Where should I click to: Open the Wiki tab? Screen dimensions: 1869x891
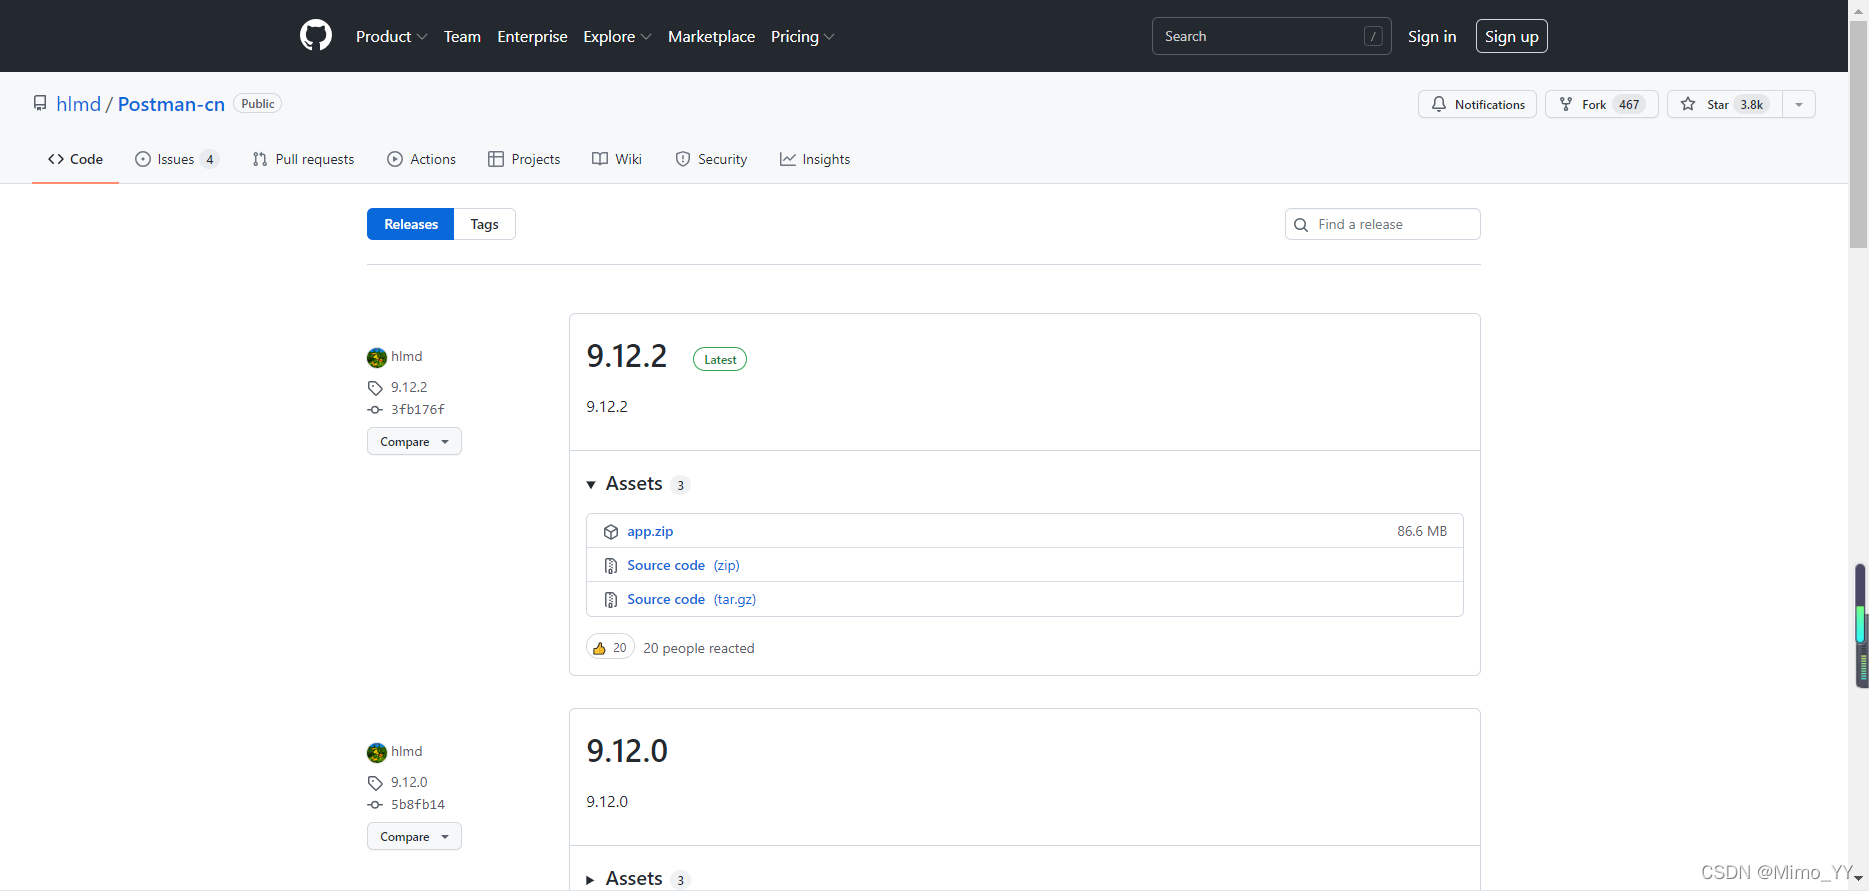coord(617,159)
